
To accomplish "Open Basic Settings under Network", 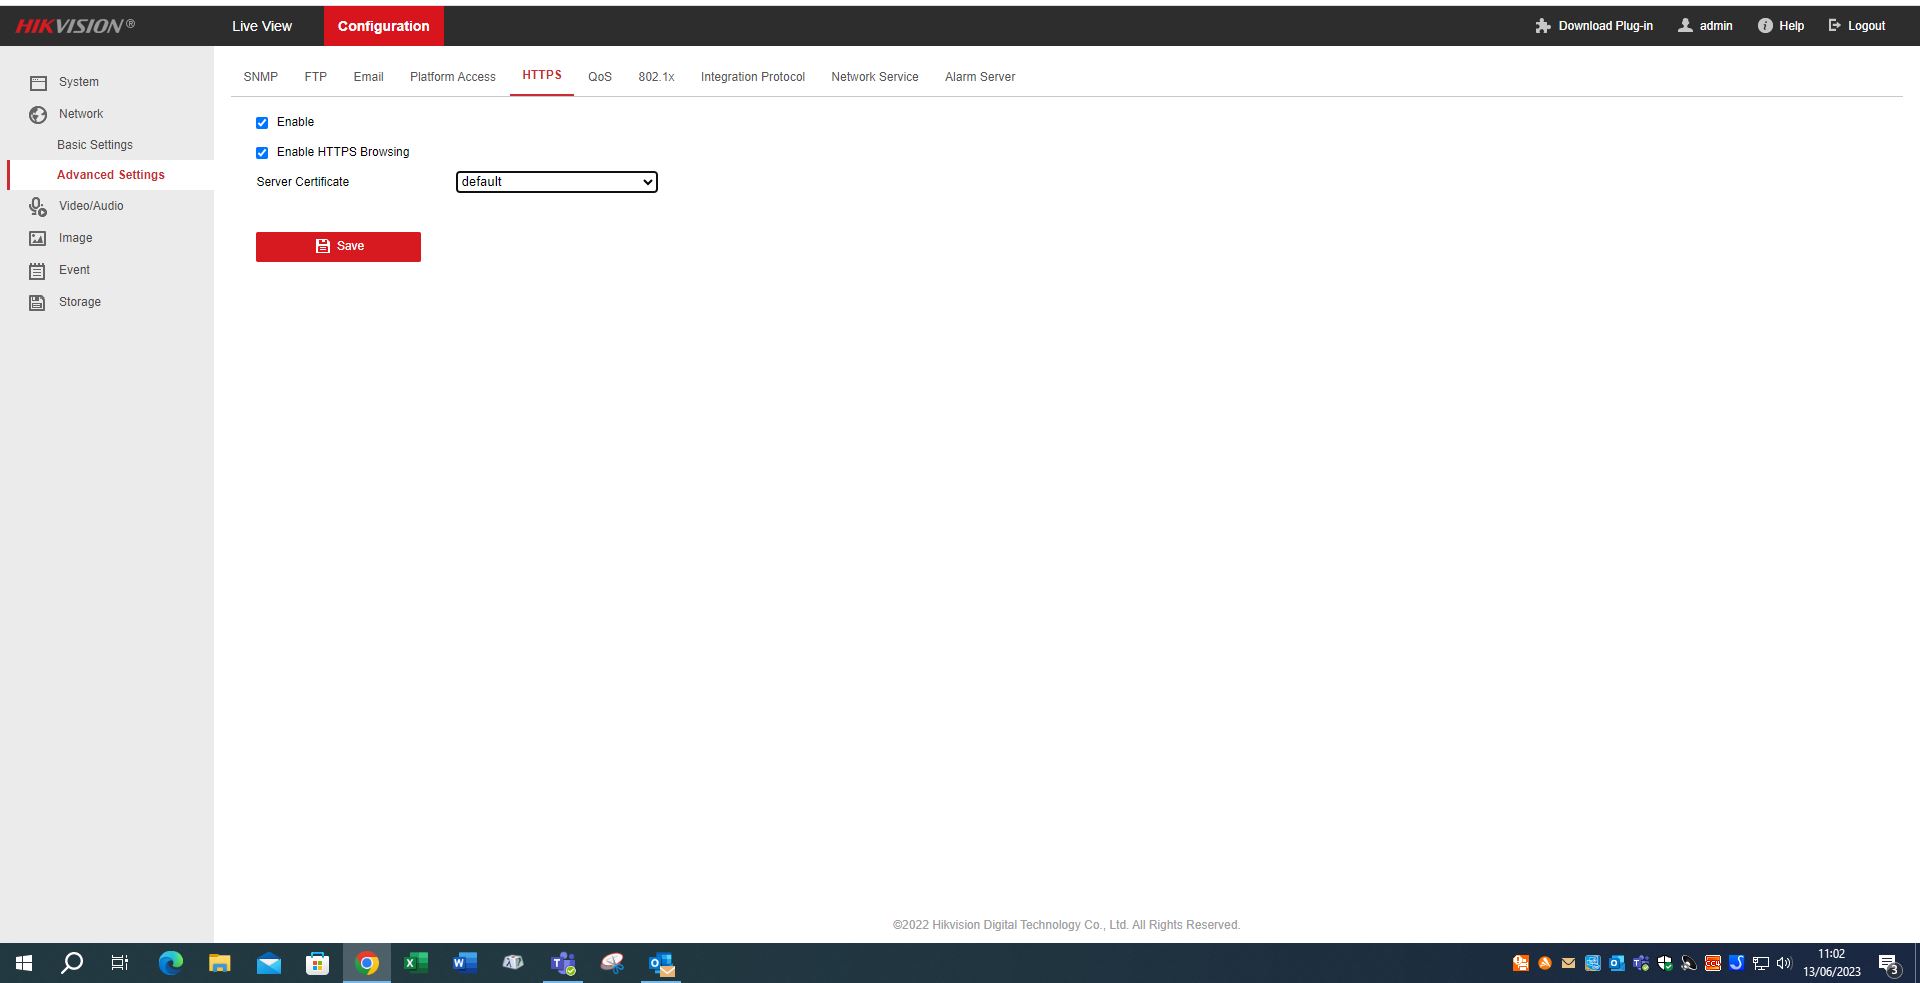I will coord(95,145).
